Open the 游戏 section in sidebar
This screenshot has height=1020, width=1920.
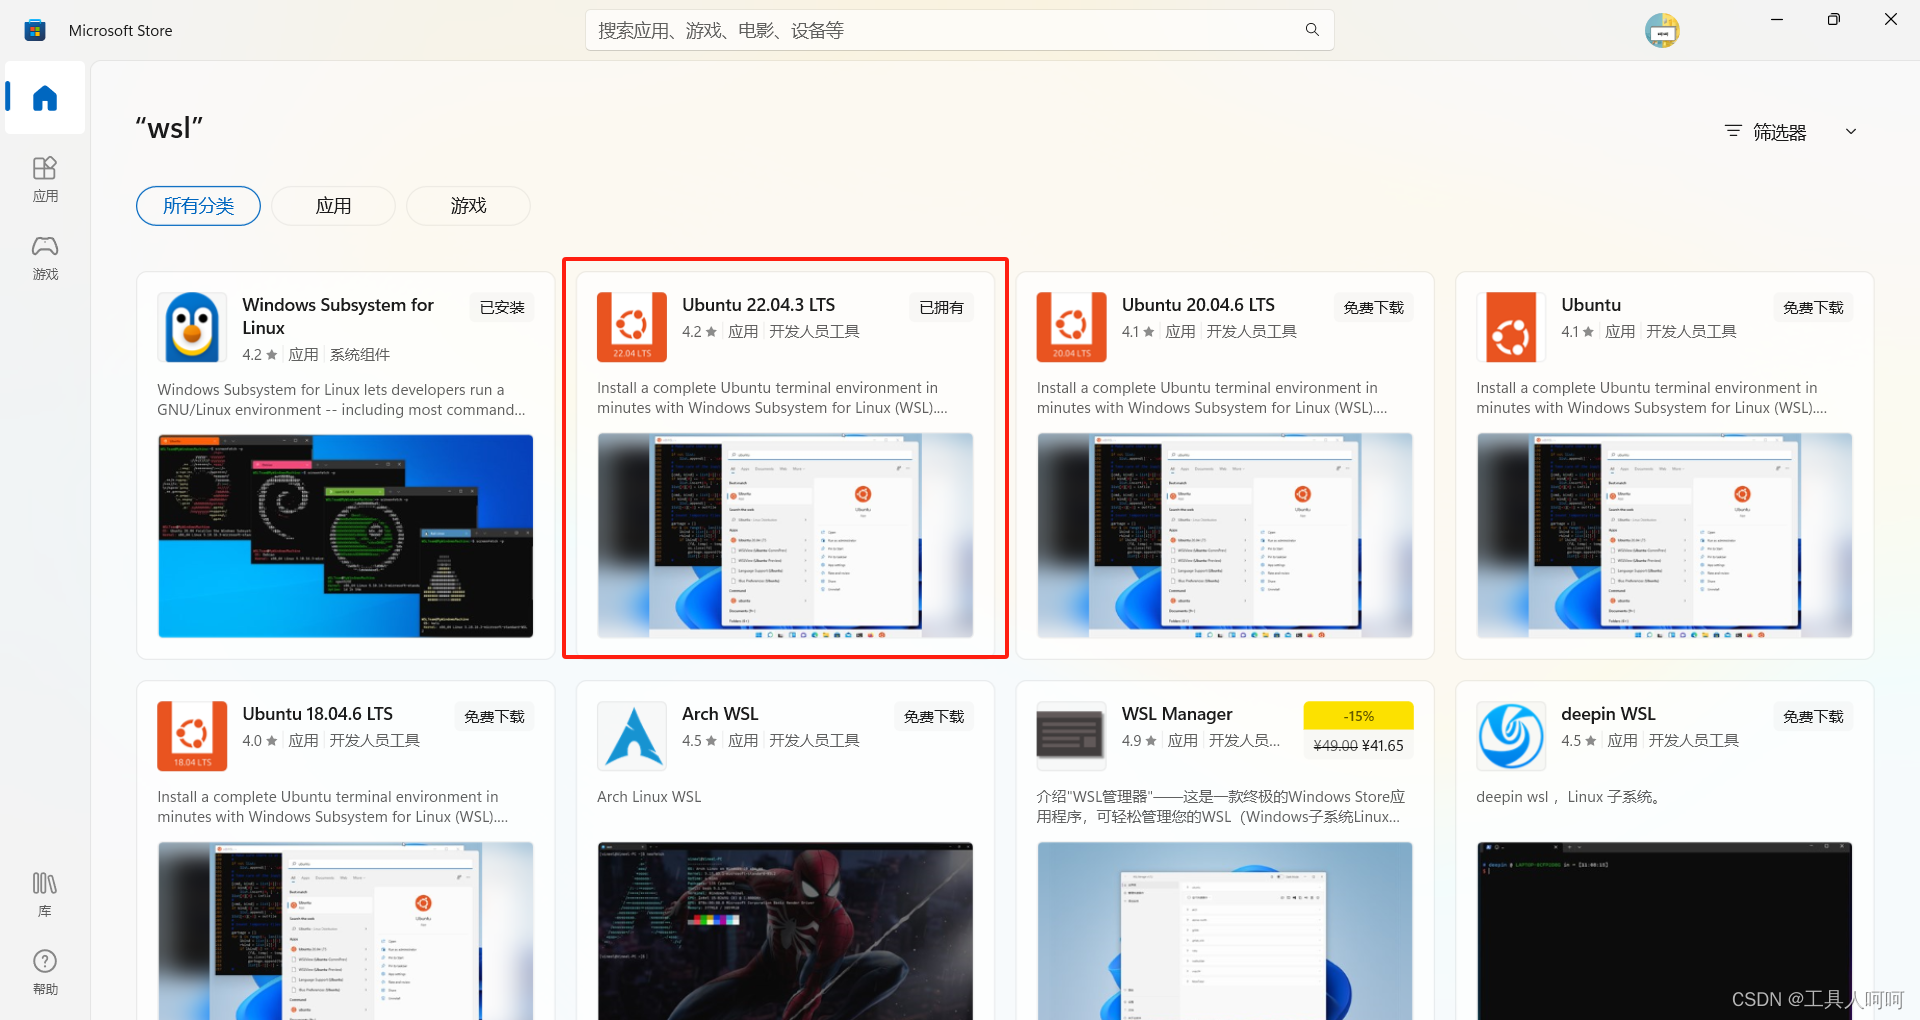[45, 257]
